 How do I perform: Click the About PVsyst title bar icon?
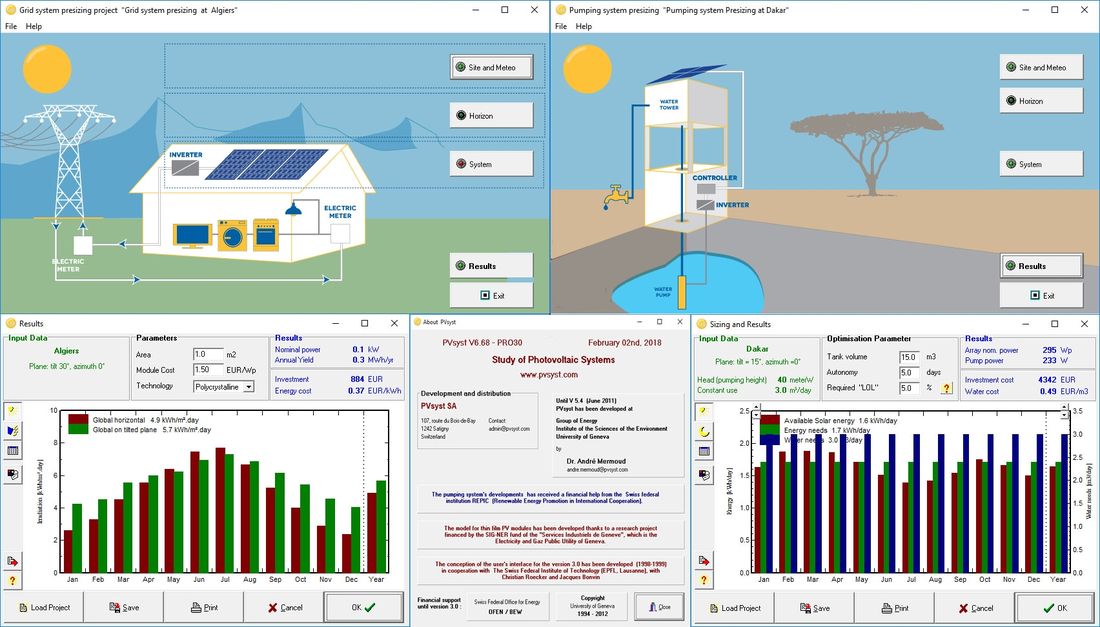pyautogui.click(x=417, y=322)
